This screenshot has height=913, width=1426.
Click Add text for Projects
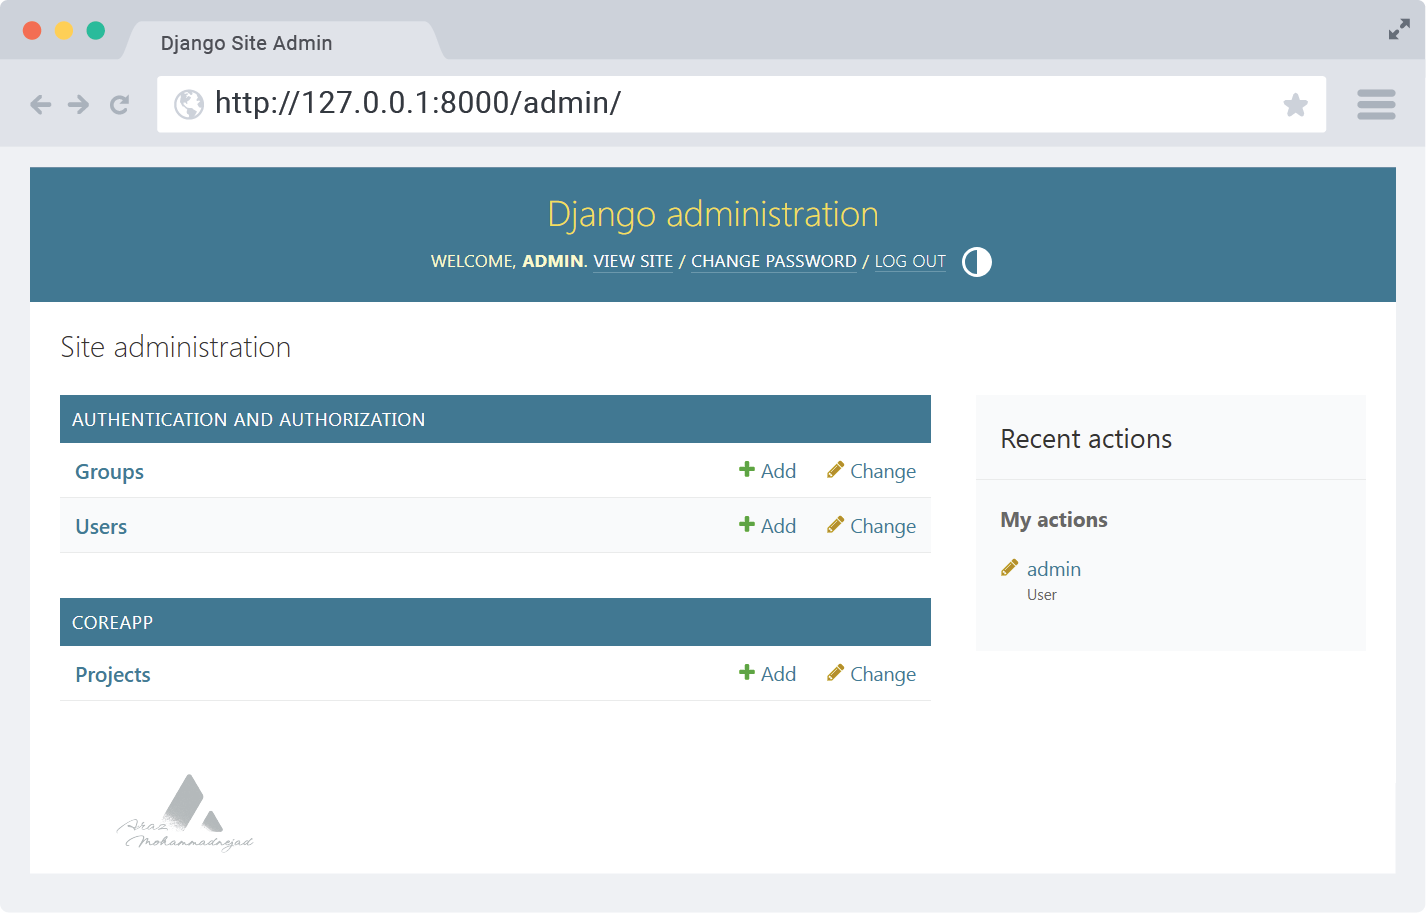click(x=778, y=674)
